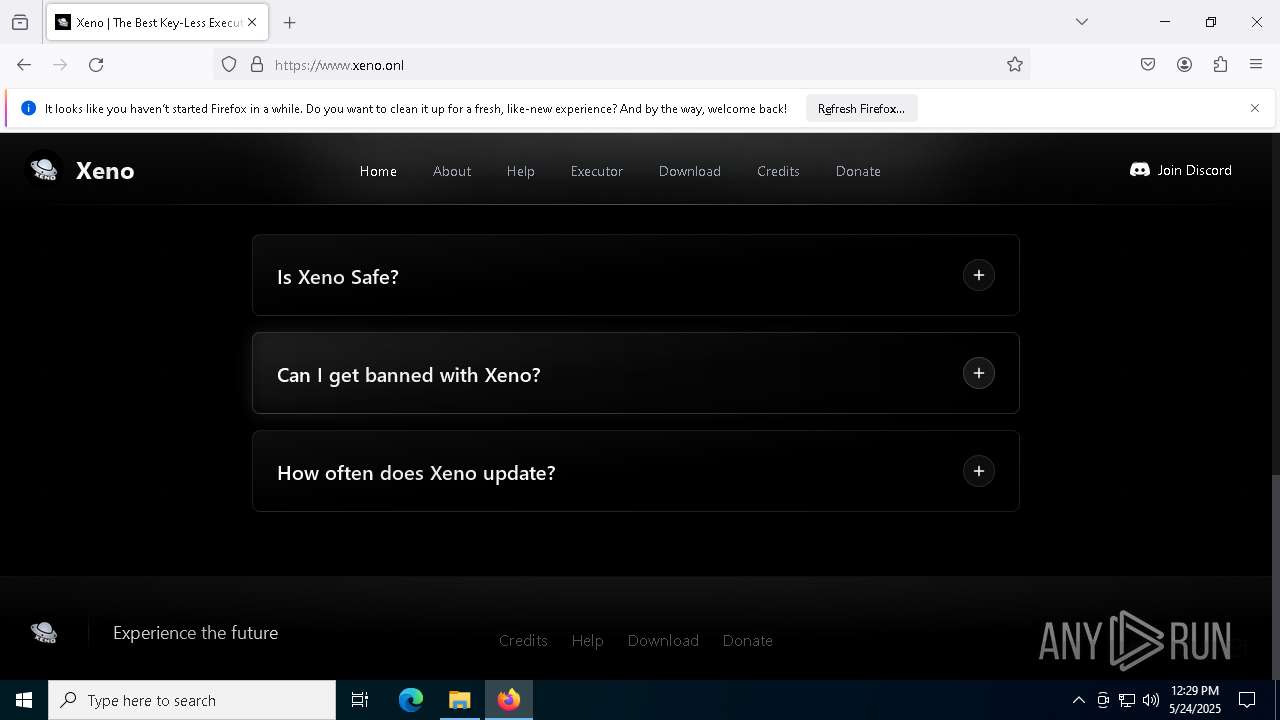Open clock and date in taskbar
This screenshot has height=720, width=1280.
1195,700
